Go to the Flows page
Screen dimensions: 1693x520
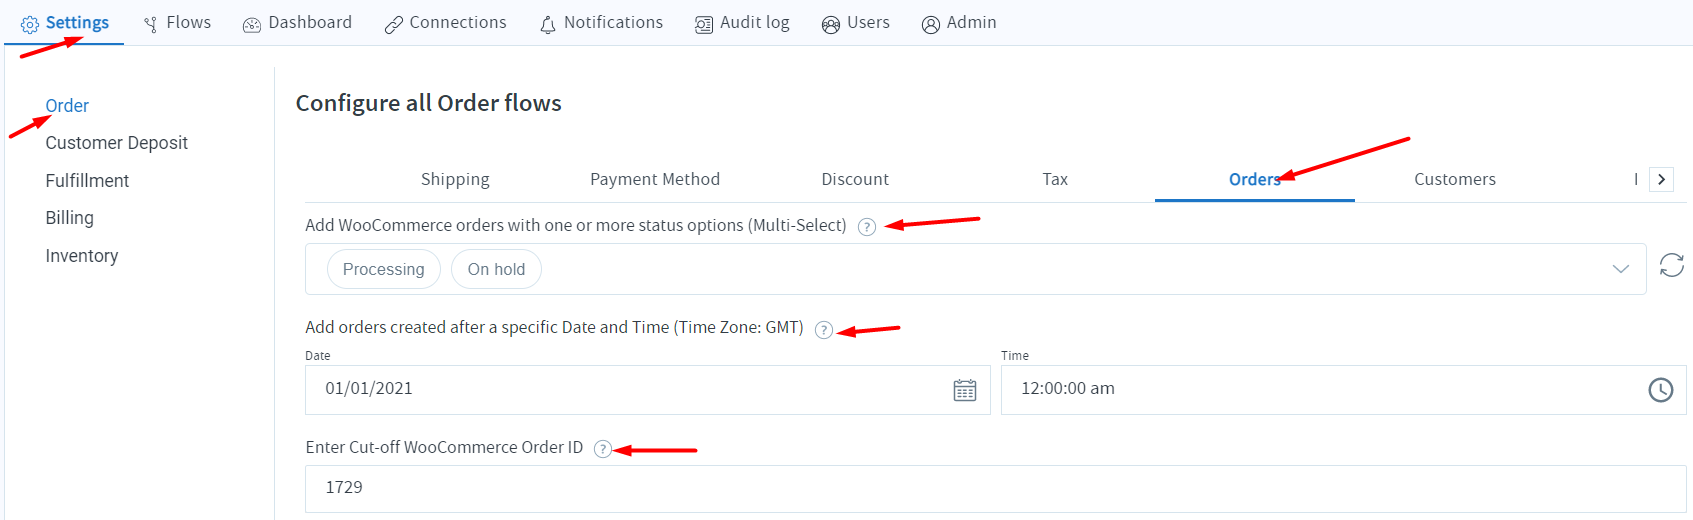click(x=177, y=23)
